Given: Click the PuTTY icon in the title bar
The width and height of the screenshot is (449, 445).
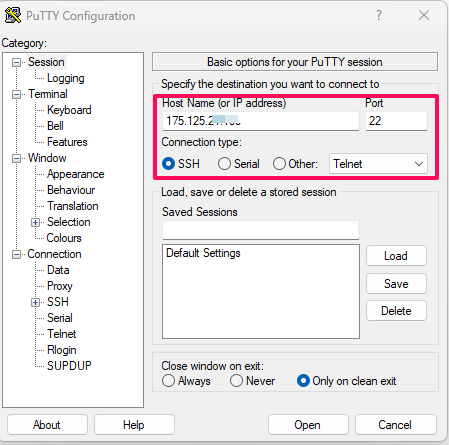Looking at the screenshot, I should (13, 15).
